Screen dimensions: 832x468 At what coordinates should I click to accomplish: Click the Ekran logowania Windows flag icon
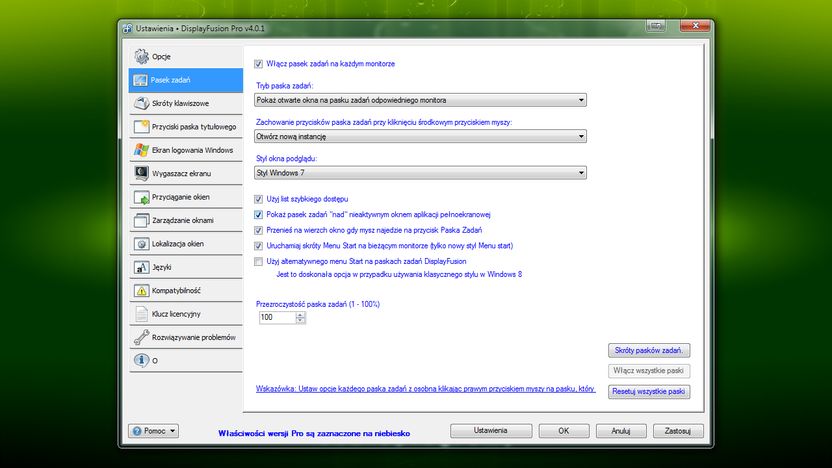click(141, 150)
